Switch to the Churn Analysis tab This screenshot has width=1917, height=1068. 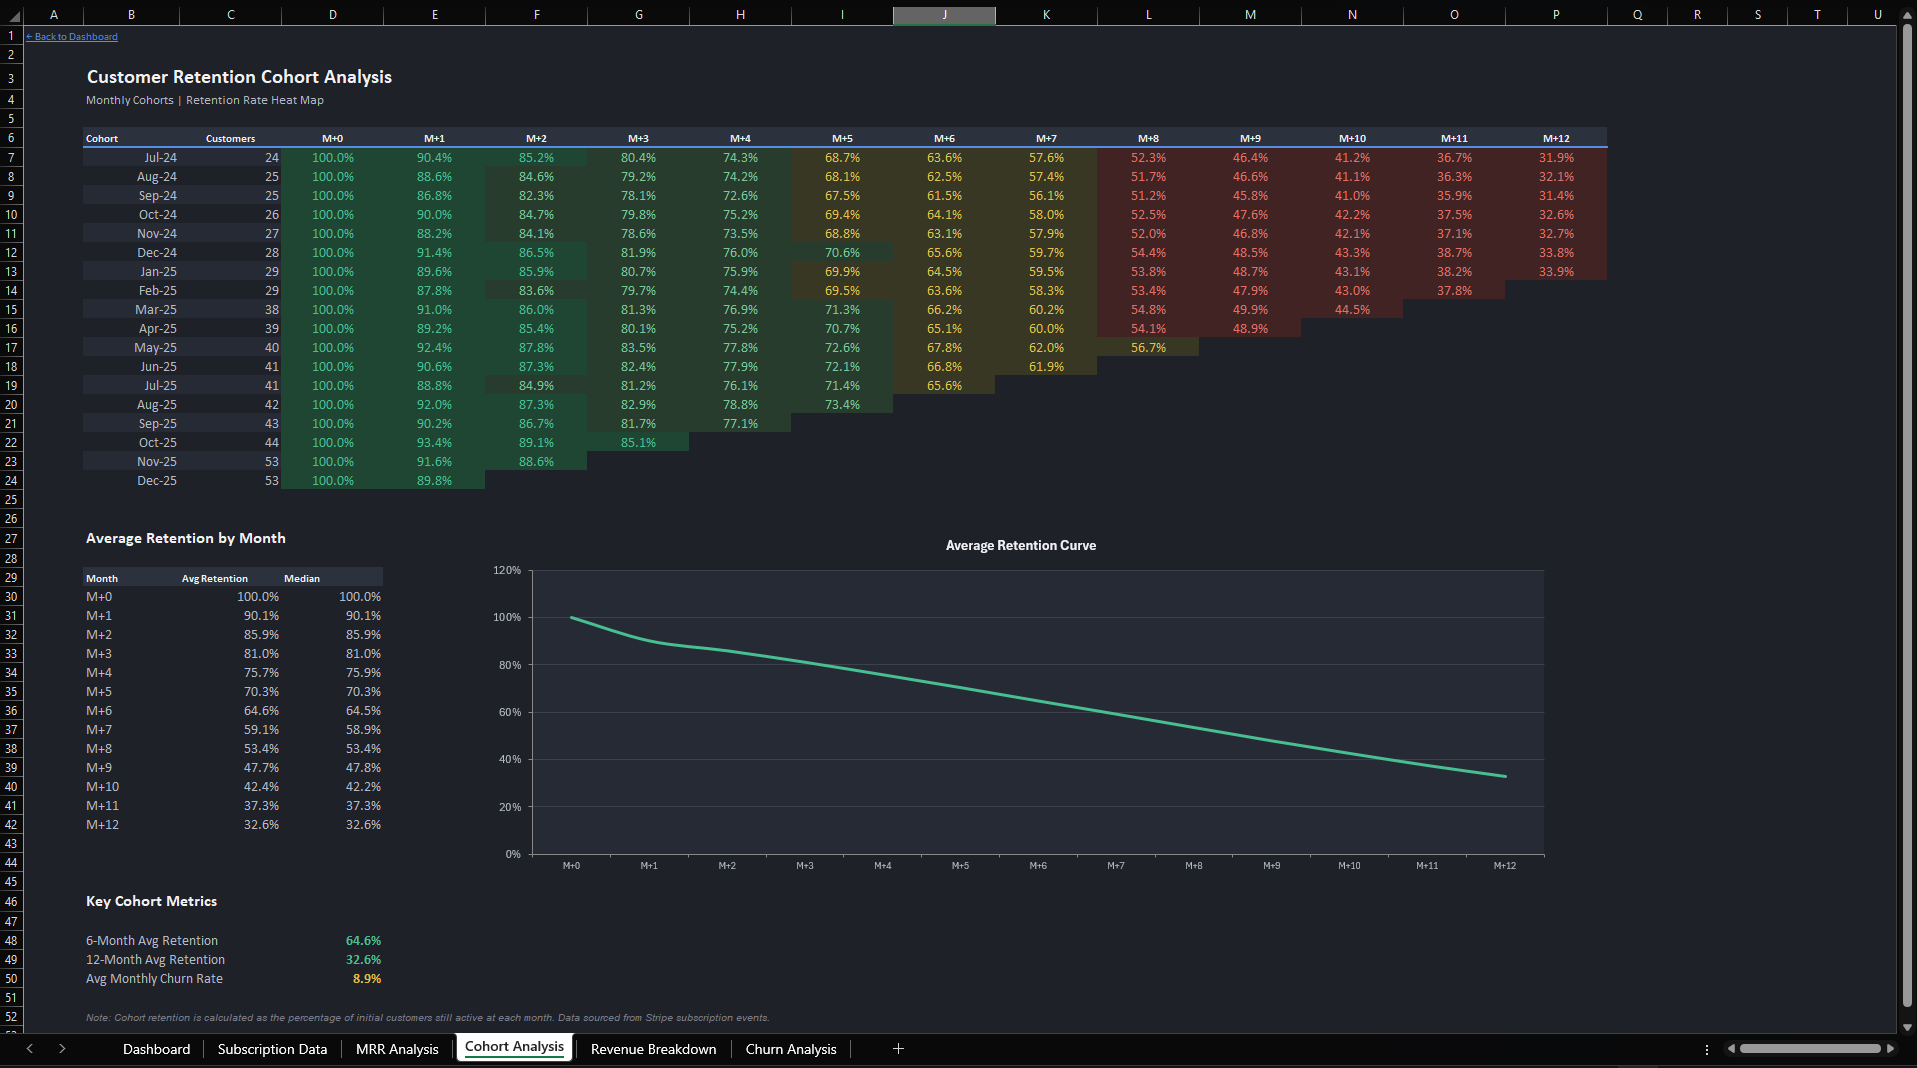click(790, 1049)
